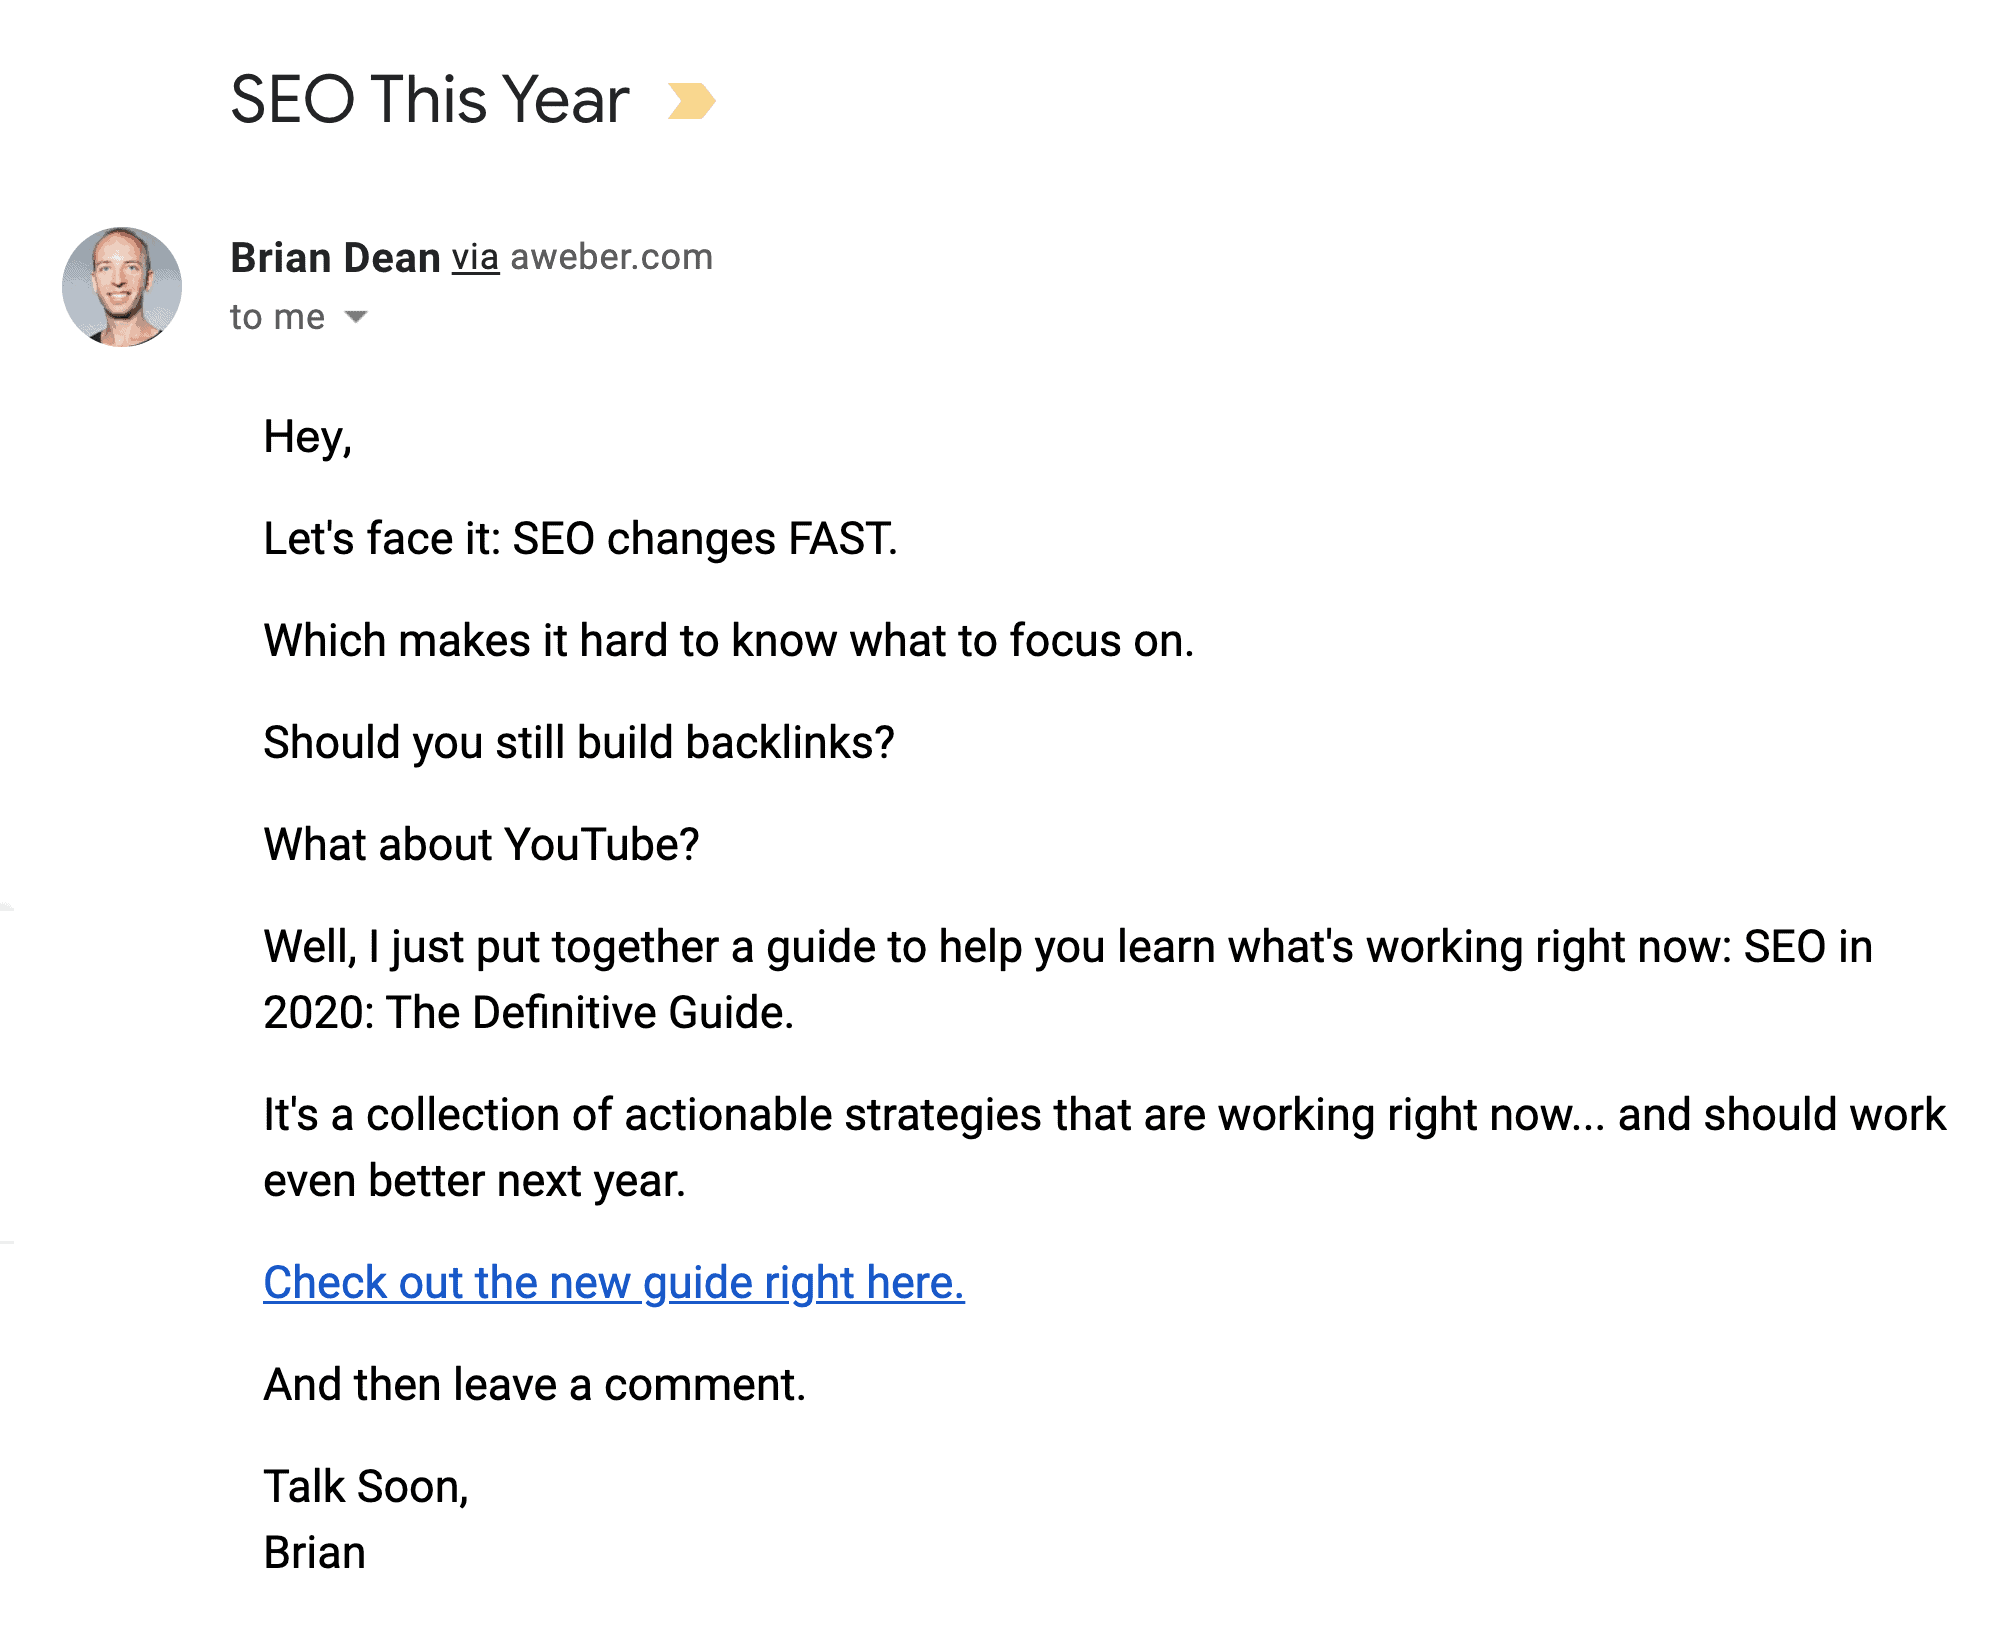Click the "to me" recipient text
This screenshot has width=2016, height=1640.
click(x=277, y=317)
